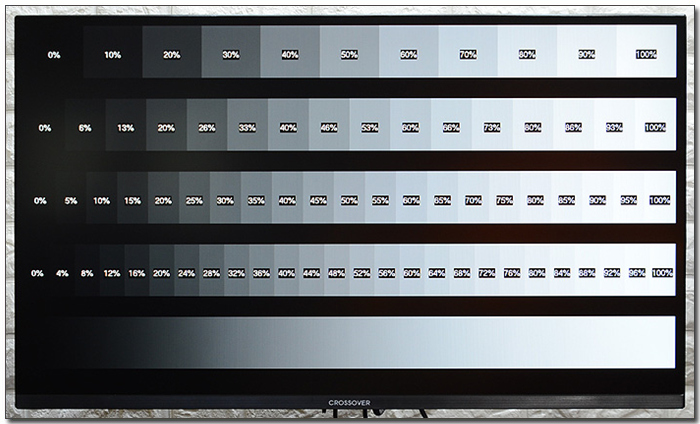Select the 33% gray swatch
Screen dimensions: 700x424
pos(247,125)
